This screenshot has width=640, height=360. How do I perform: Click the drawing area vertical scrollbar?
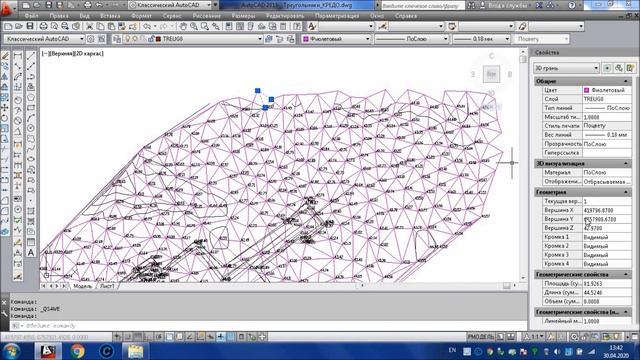tap(523, 165)
